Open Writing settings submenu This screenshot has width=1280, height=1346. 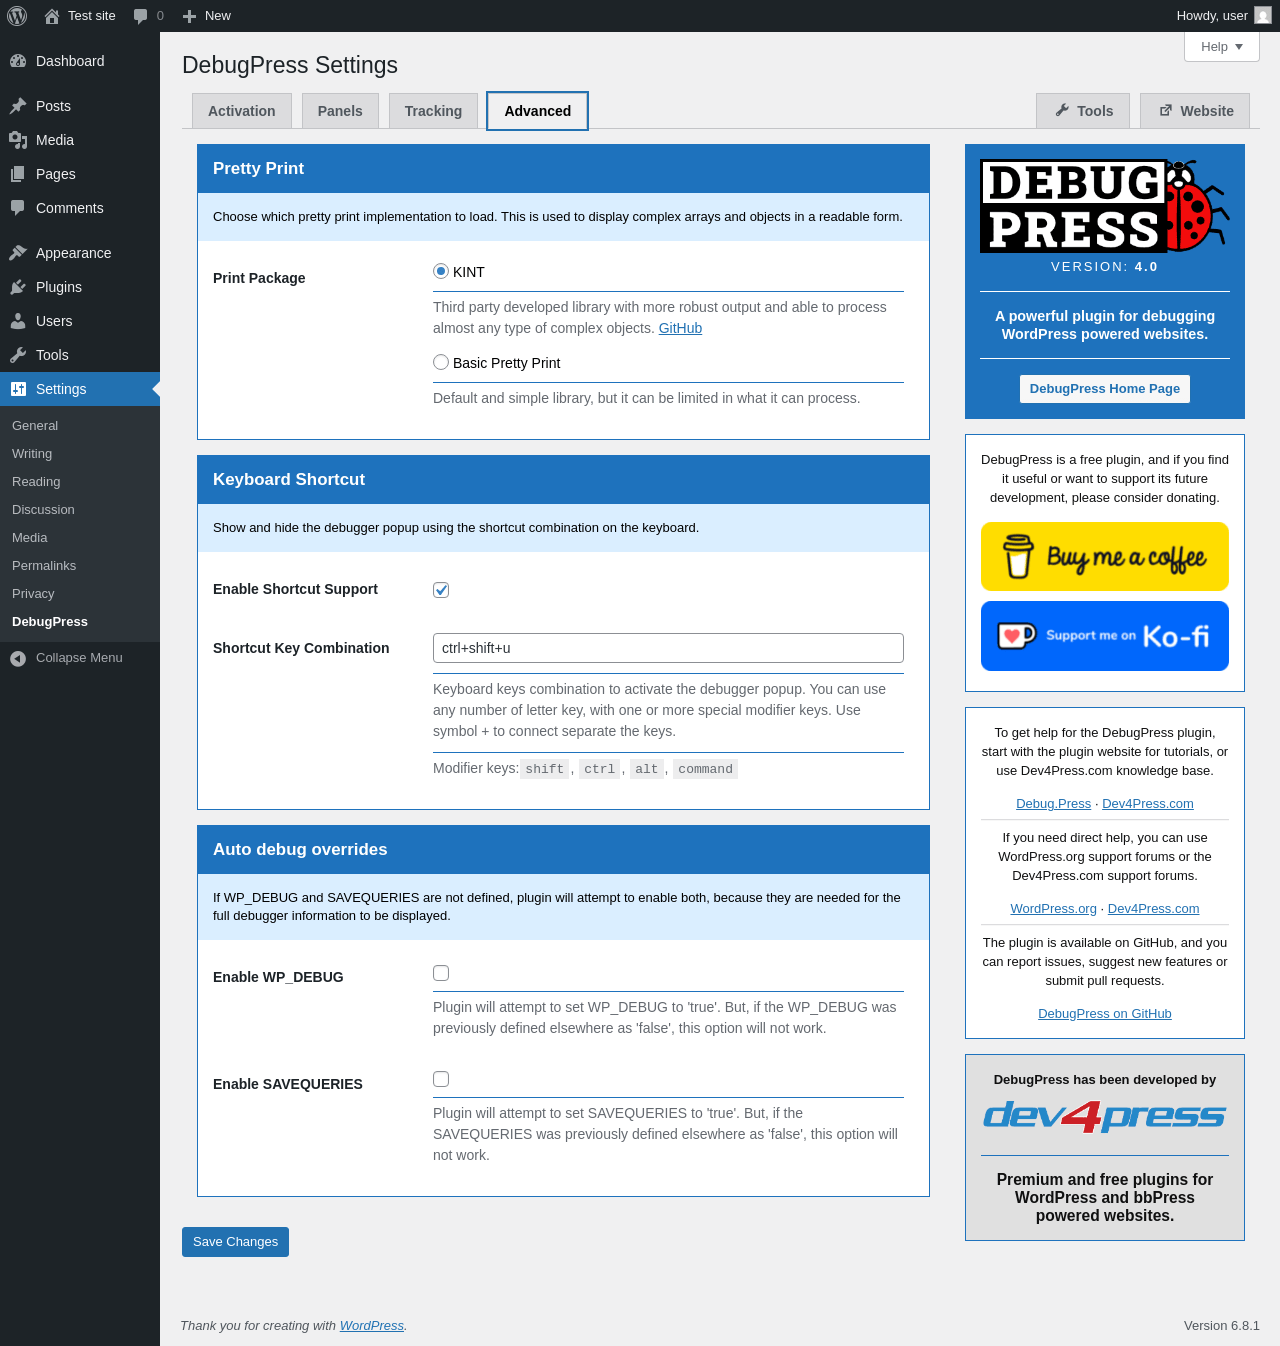[x=32, y=454]
